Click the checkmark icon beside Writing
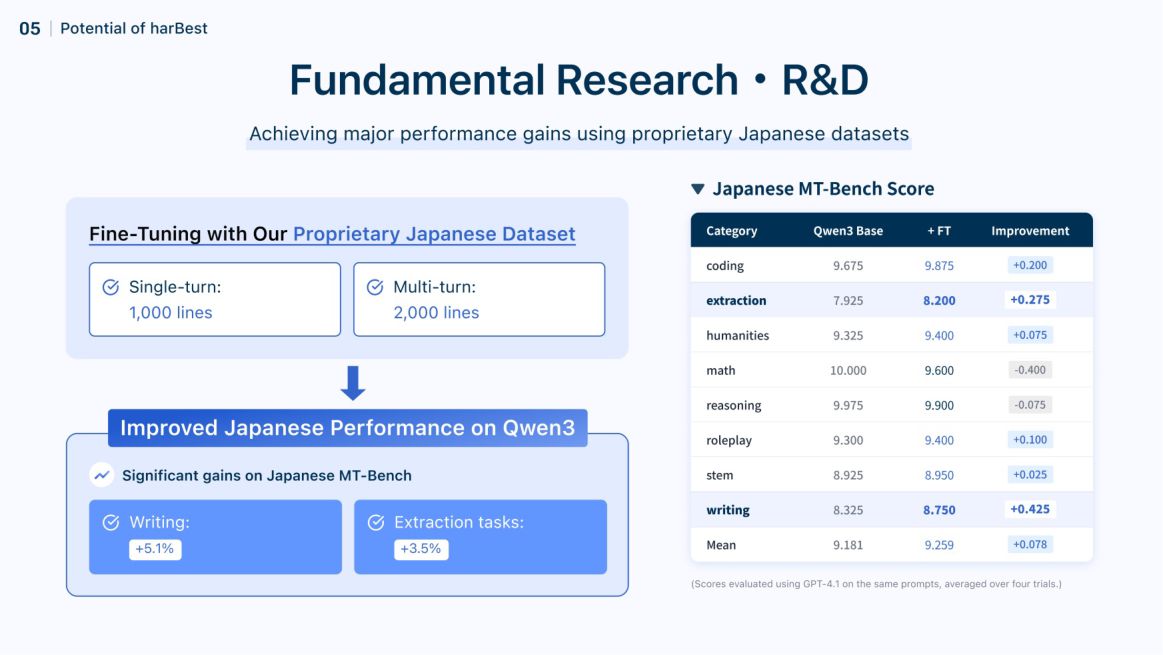This screenshot has width=1163, height=655. (x=111, y=523)
